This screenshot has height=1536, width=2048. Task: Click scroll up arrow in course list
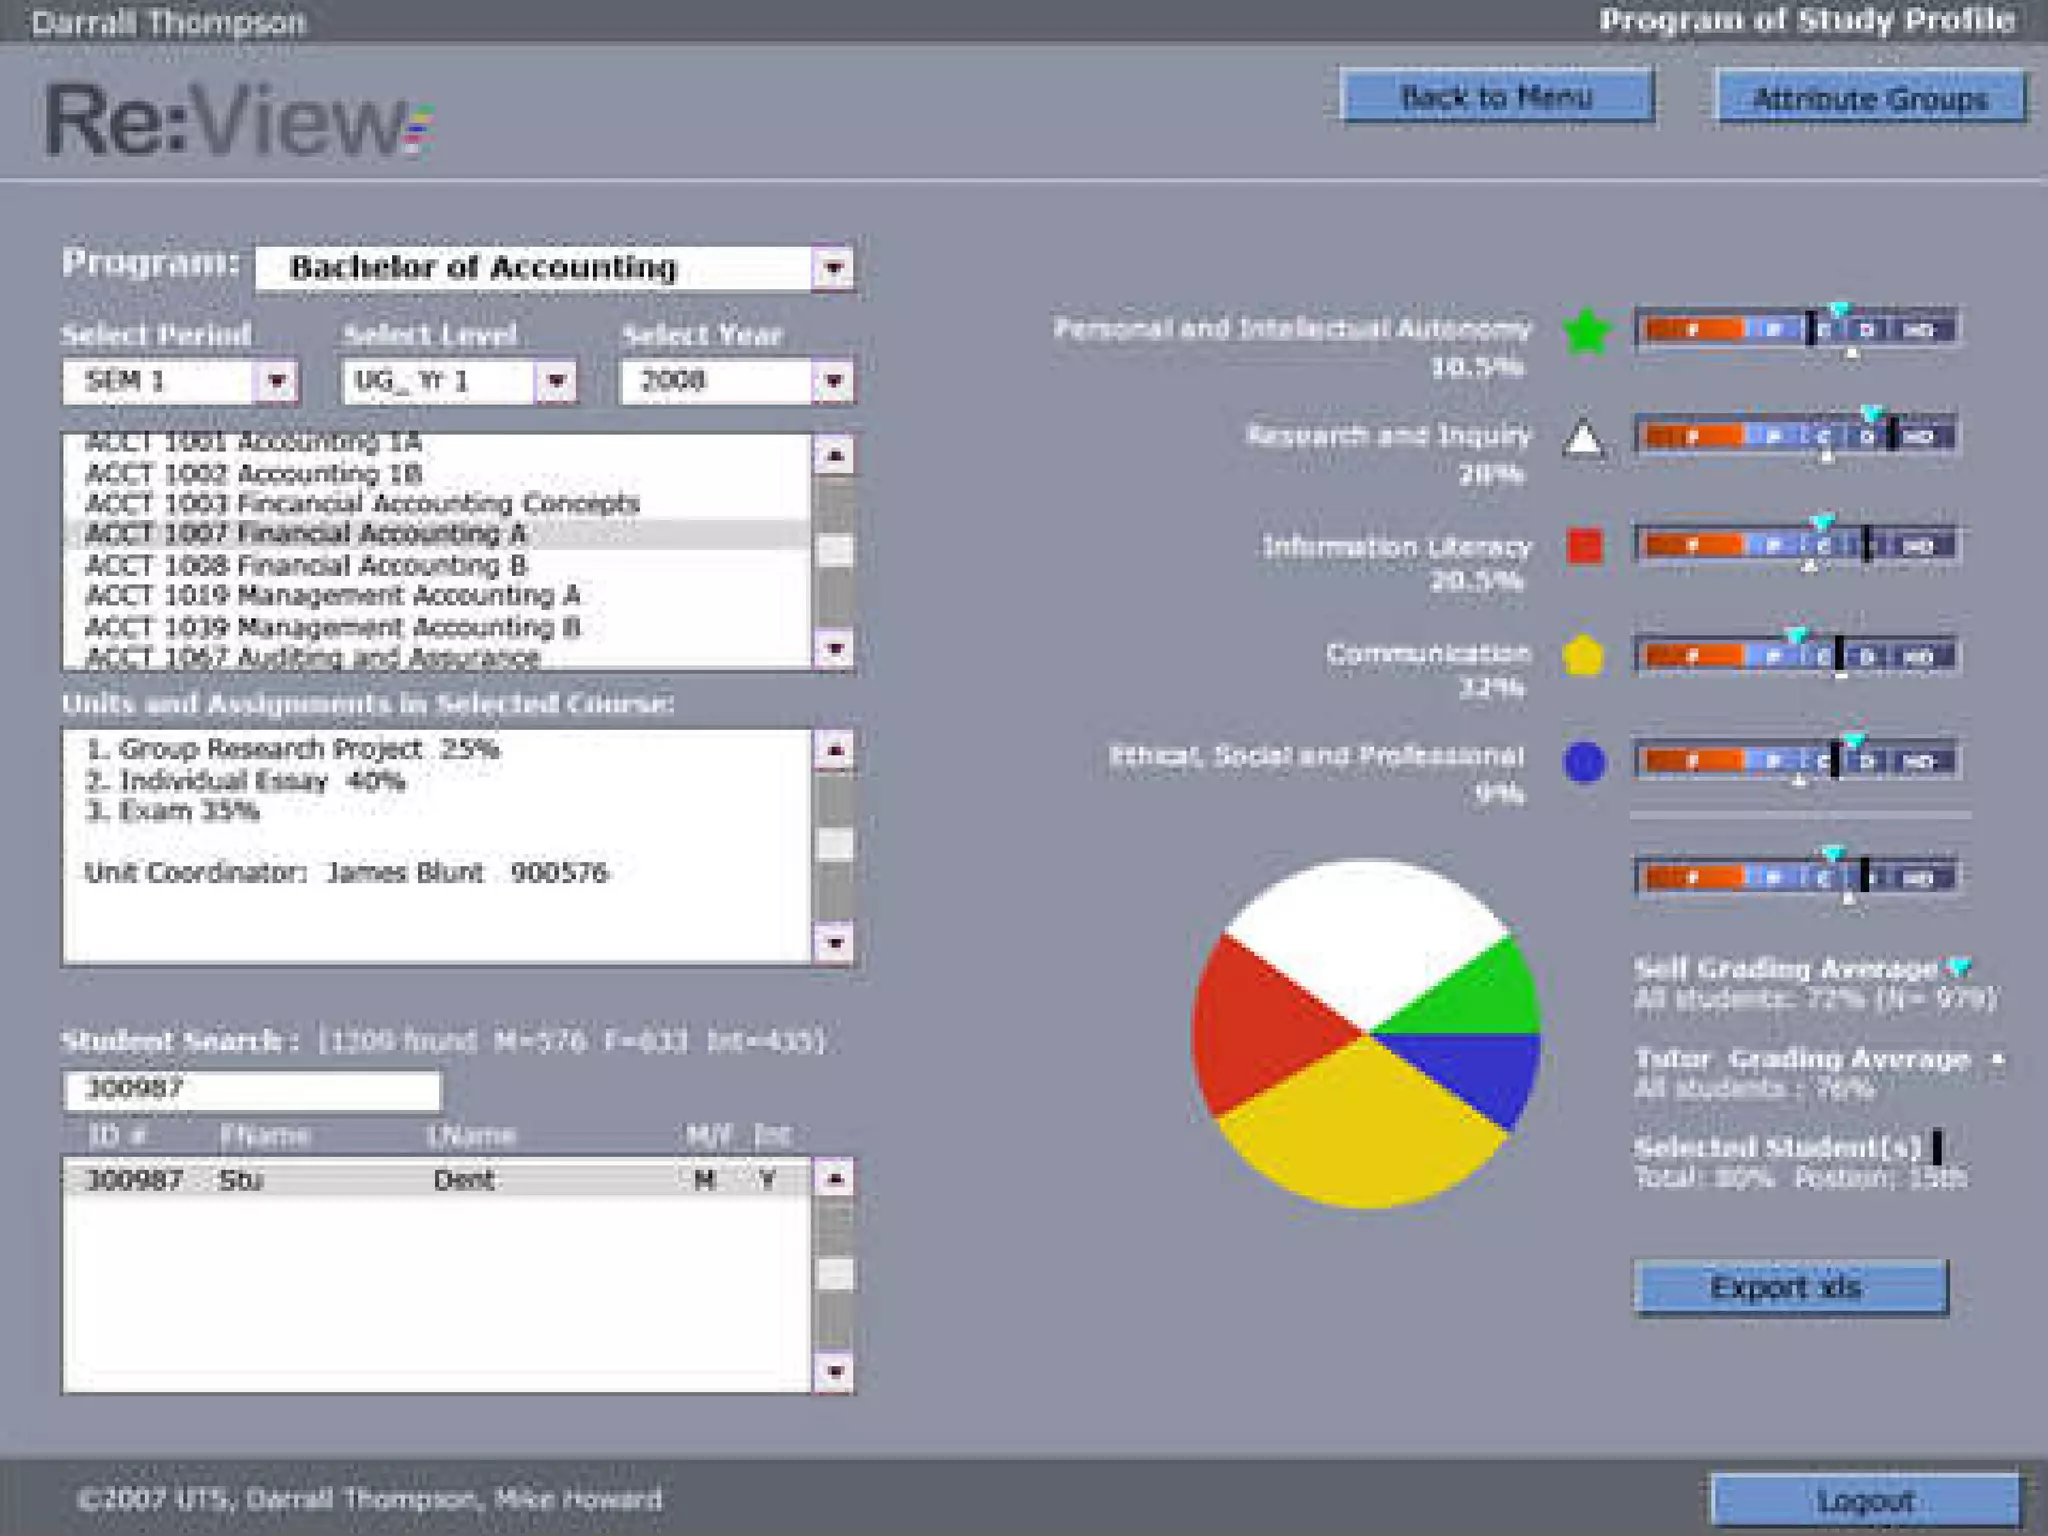(835, 456)
